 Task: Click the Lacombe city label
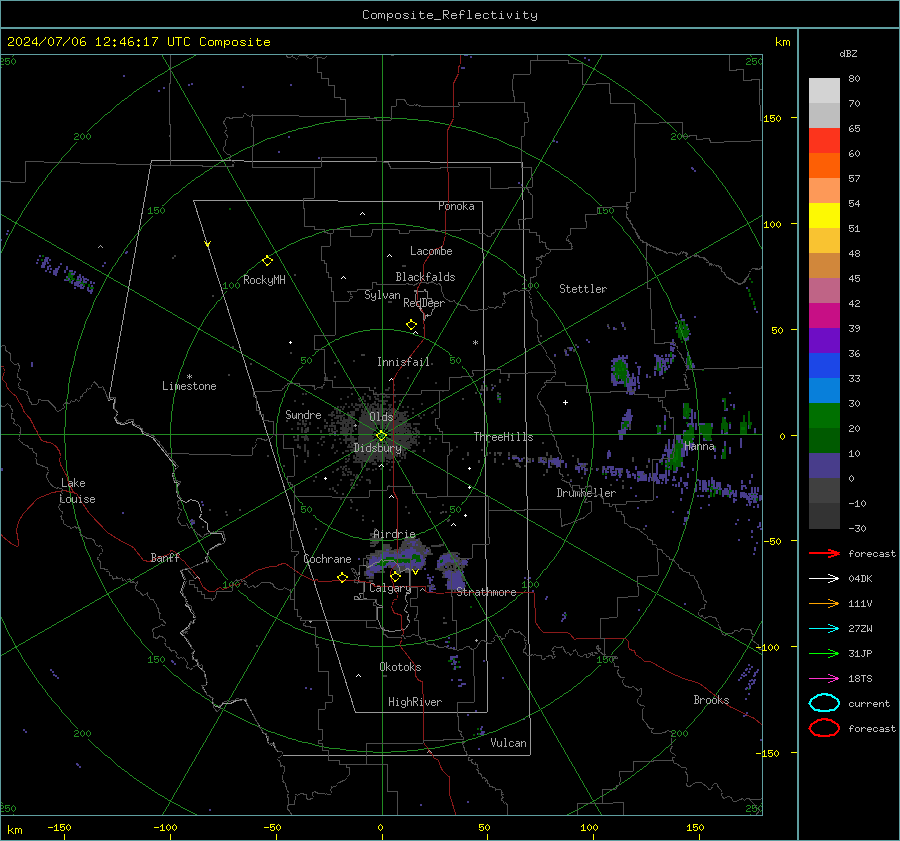click(x=431, y=251)
